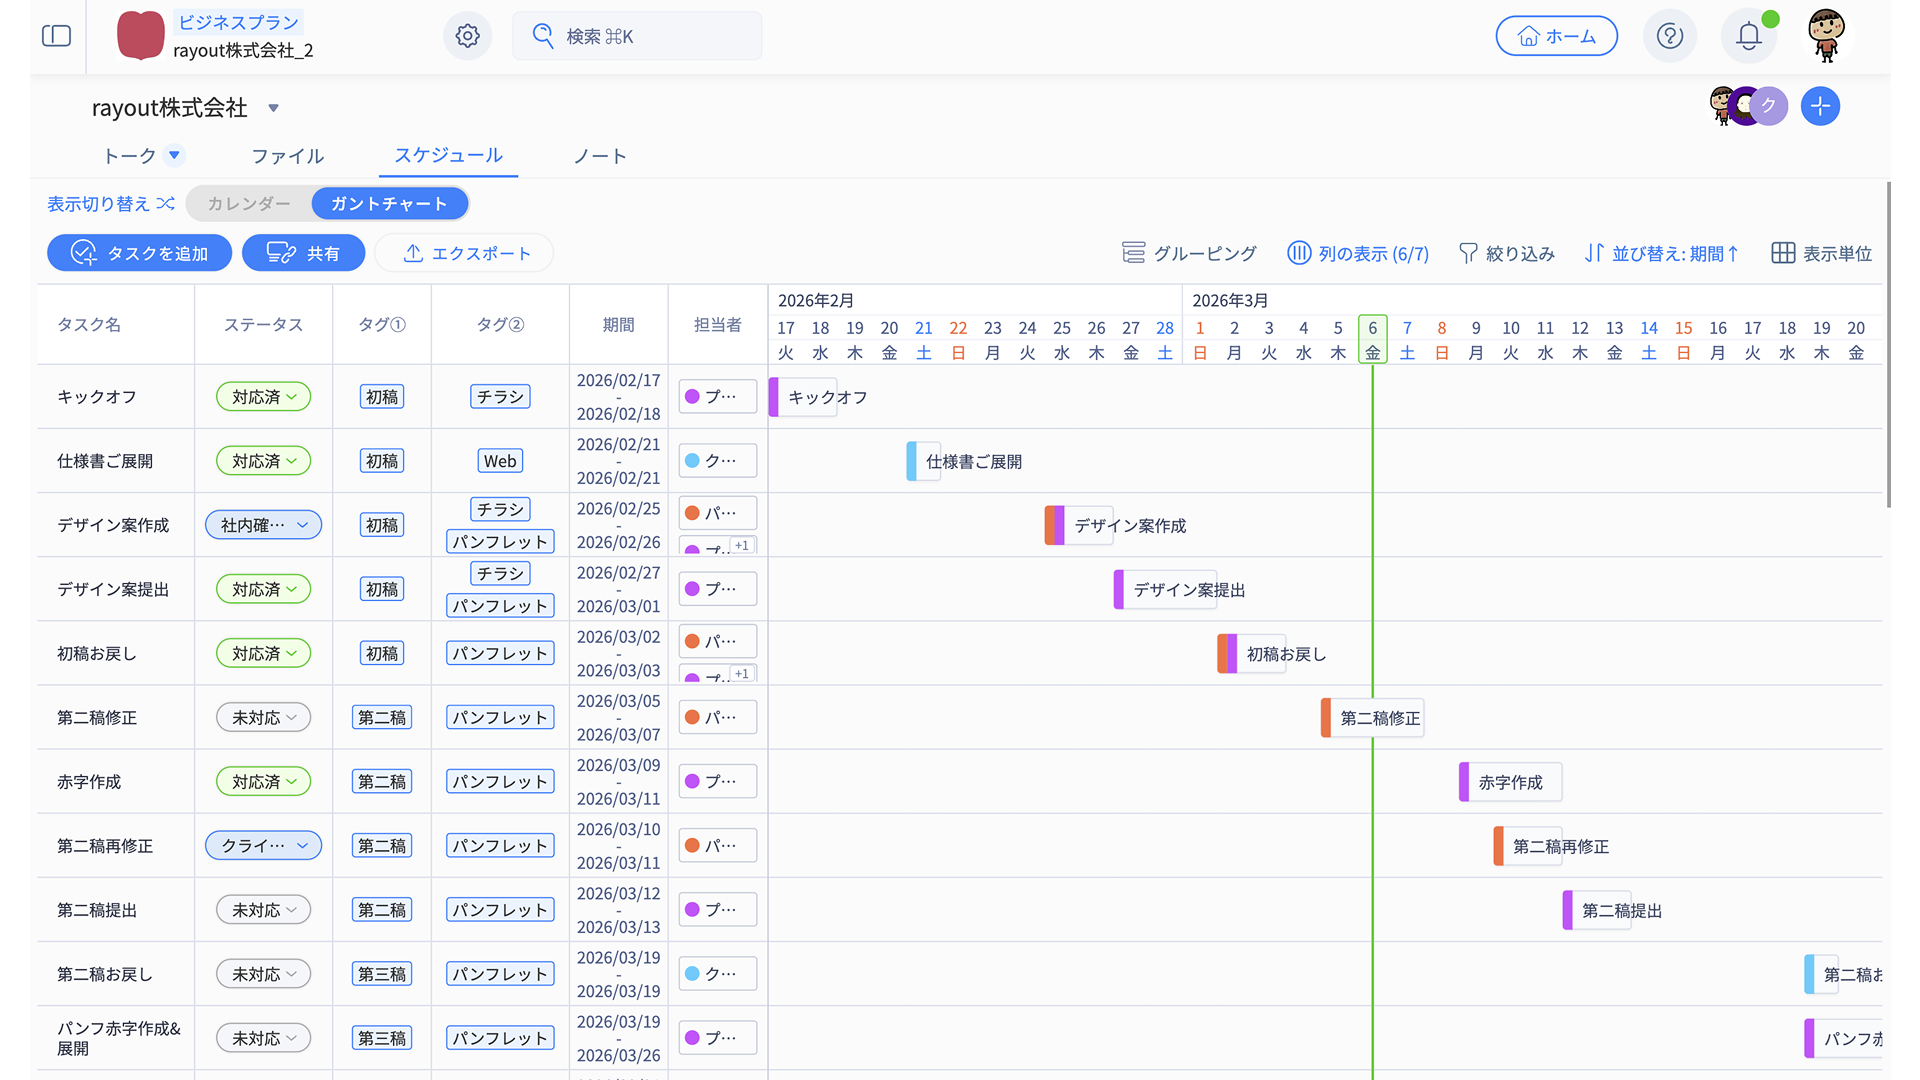Click the タスクを追加 button
Viewport: 1920px width, 1080px height.
[x=139, y=253]
